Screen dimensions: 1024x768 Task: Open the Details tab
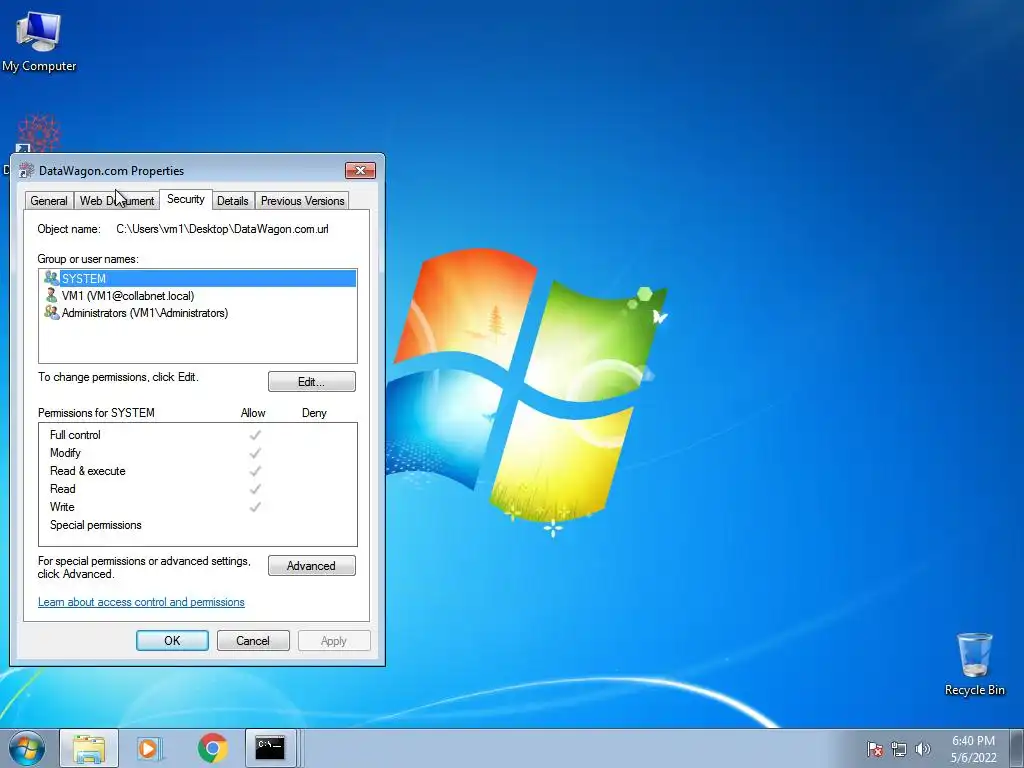pos(233,201)
